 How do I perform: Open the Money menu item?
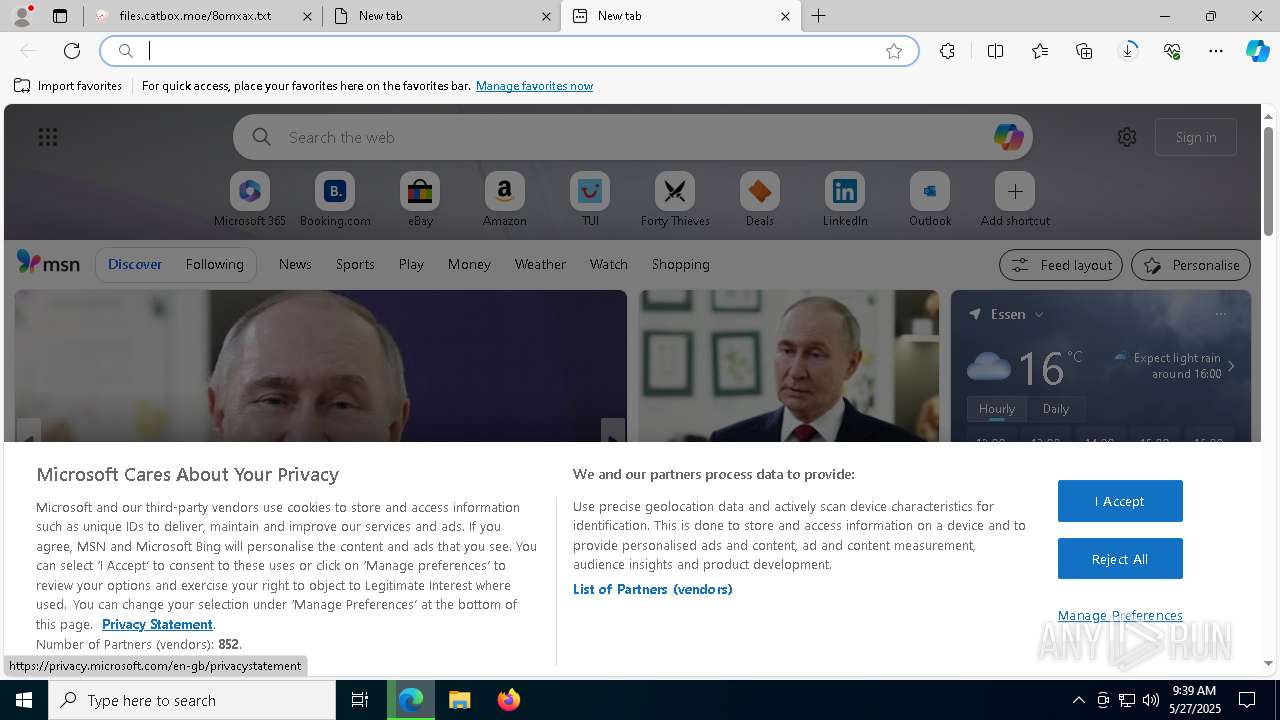point(469,264)
